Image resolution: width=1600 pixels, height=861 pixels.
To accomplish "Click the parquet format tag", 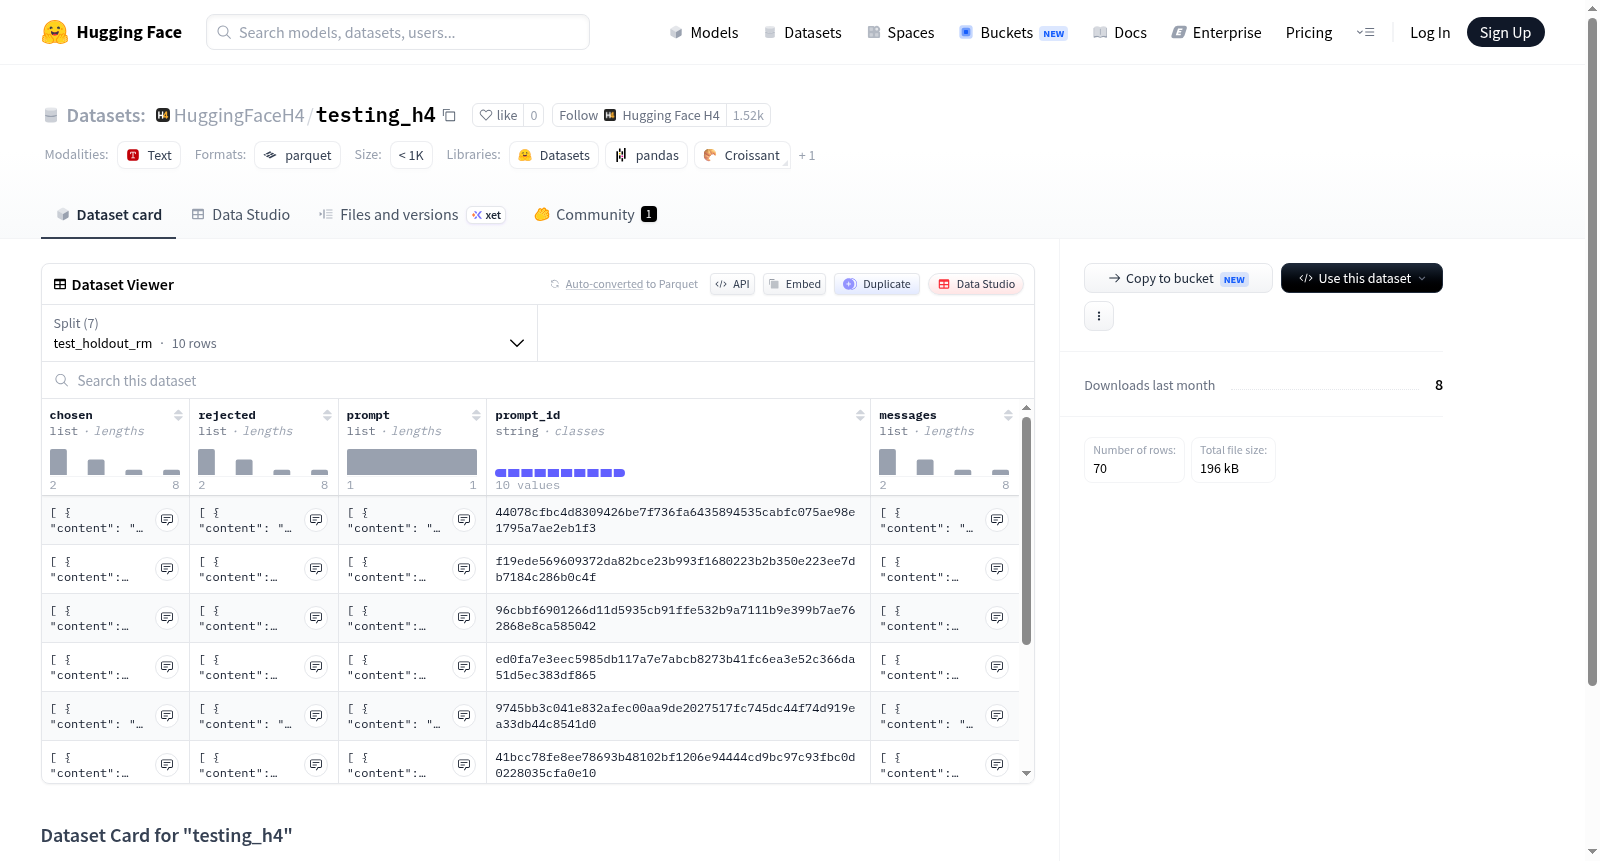I will click(297, 155).
